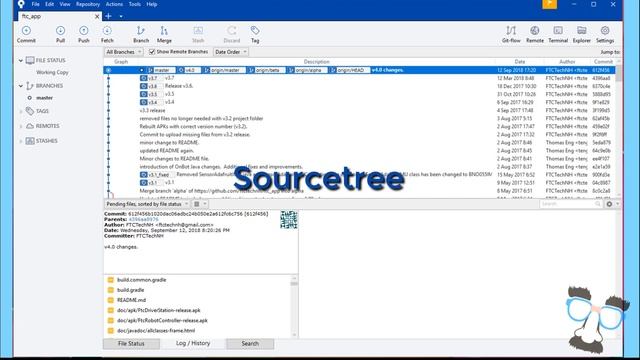The height and width of the screenshot is (360, 640).
Task: Expand the STASHES section
Action: [x=21, y=141]
